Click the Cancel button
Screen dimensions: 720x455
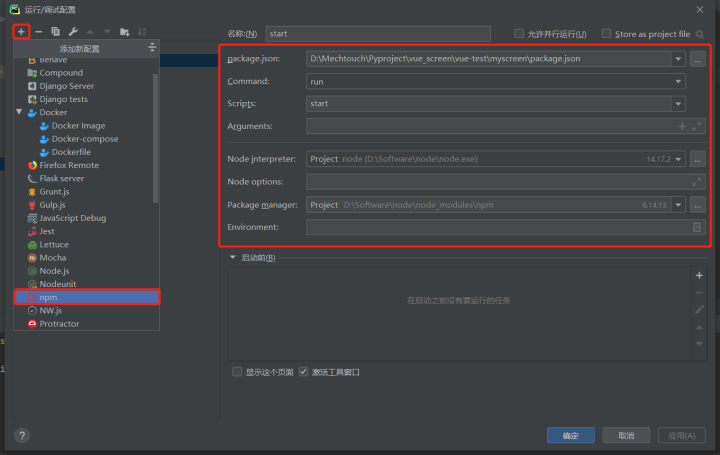(626, 435)
